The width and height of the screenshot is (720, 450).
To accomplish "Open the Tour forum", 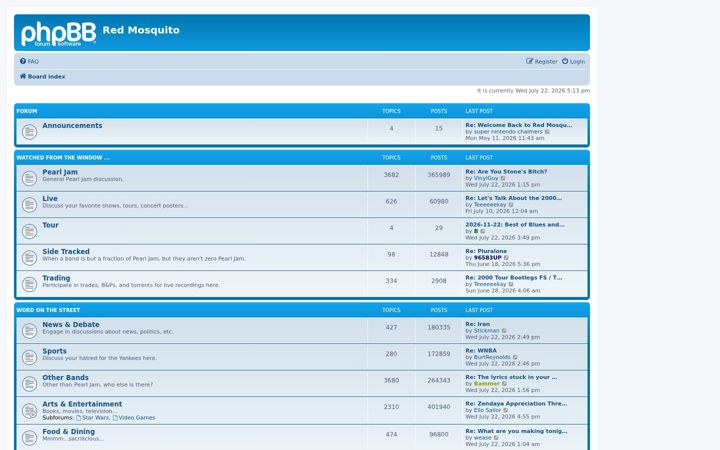I will pyautogui.click(x=51, y=225).
